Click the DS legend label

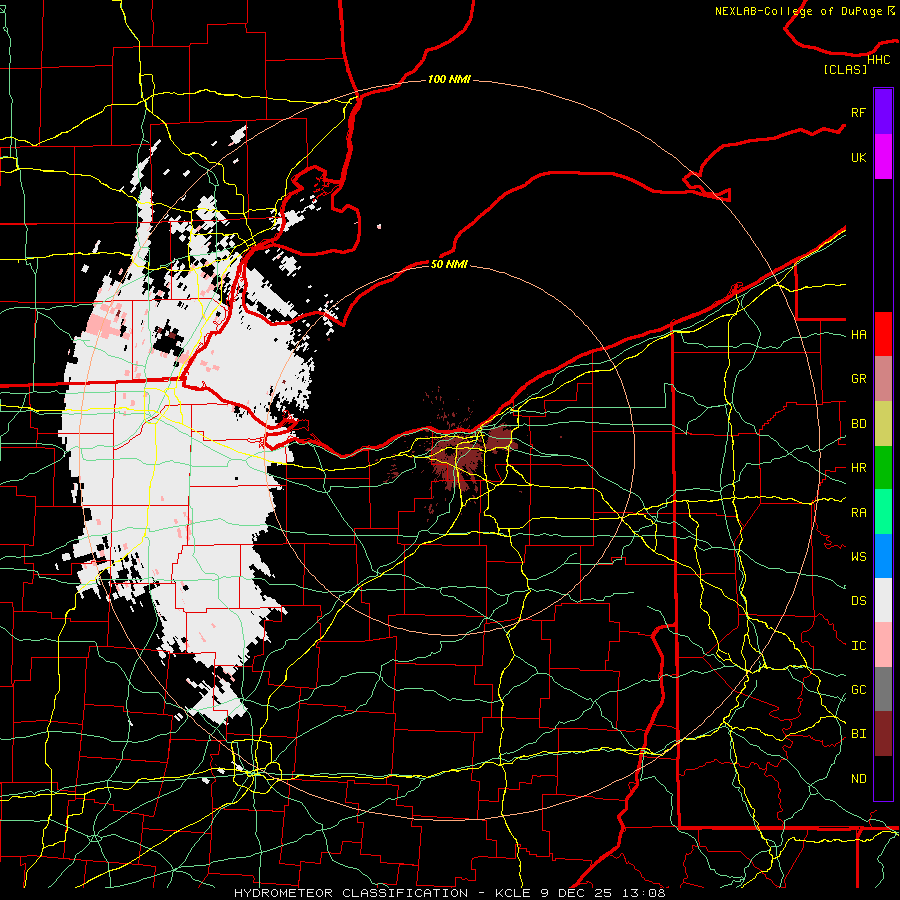(858, 601)
